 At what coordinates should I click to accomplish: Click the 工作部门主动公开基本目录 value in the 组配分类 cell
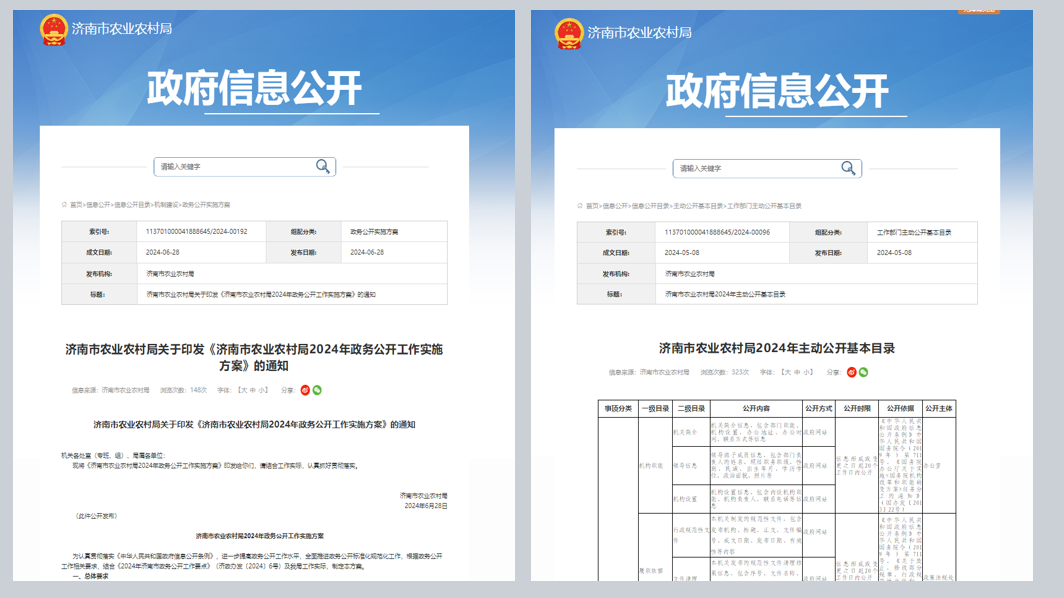[x=913, y=232]
